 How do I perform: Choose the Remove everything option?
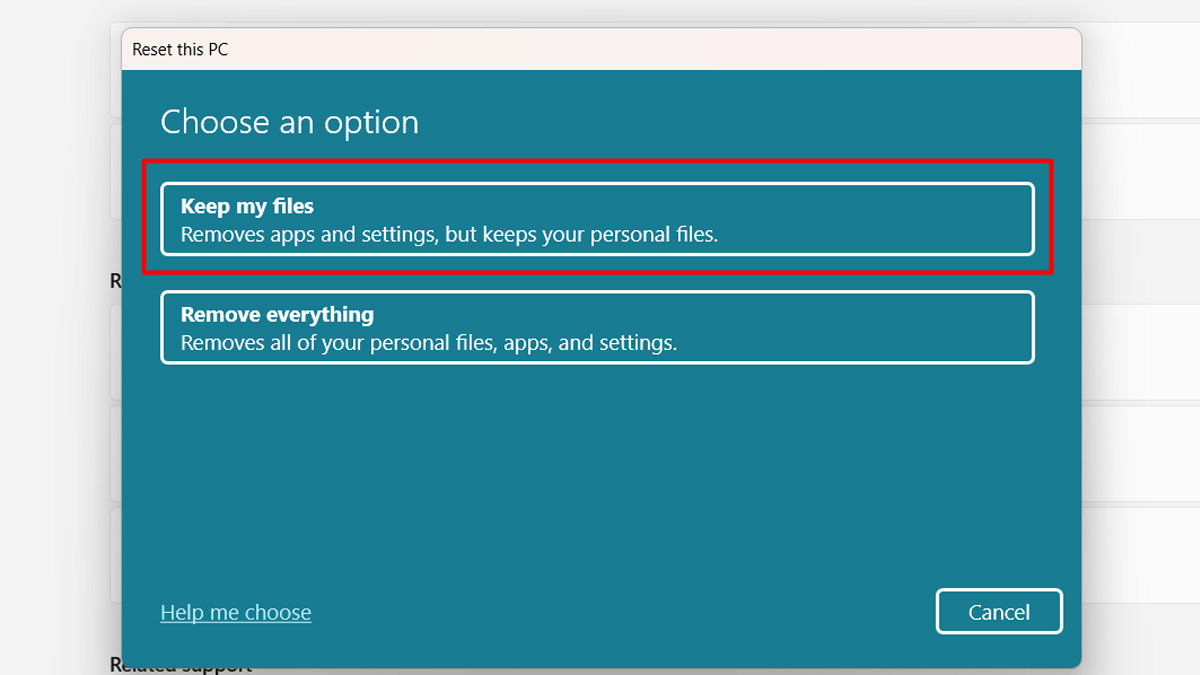click(596, 327)
